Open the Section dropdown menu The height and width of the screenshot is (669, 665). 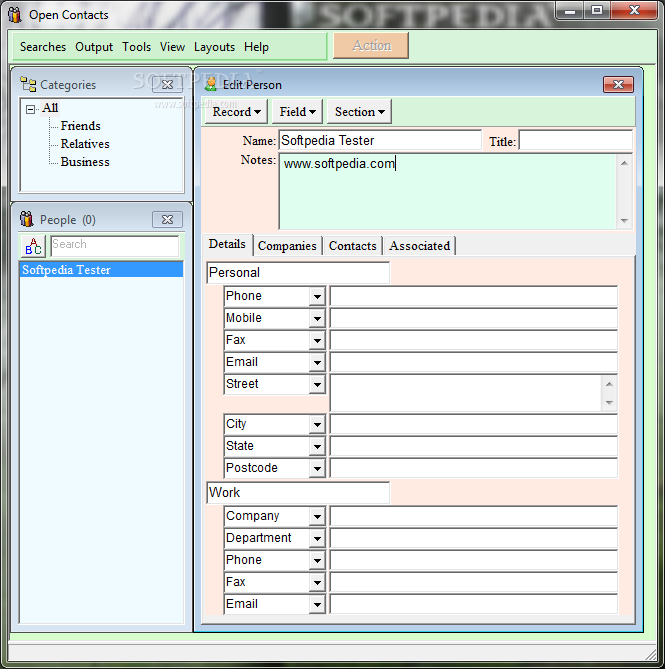tap(359, 112)
